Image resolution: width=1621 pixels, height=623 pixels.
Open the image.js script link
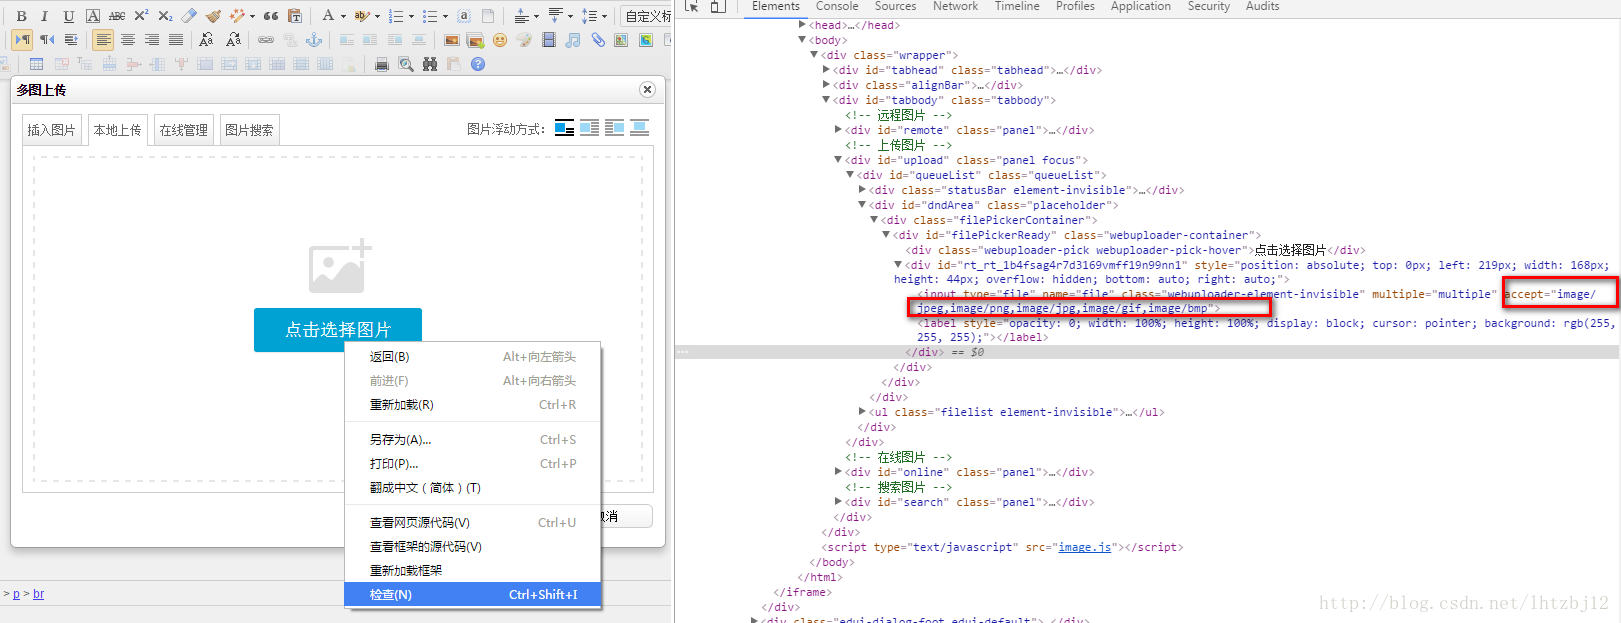1084,547
